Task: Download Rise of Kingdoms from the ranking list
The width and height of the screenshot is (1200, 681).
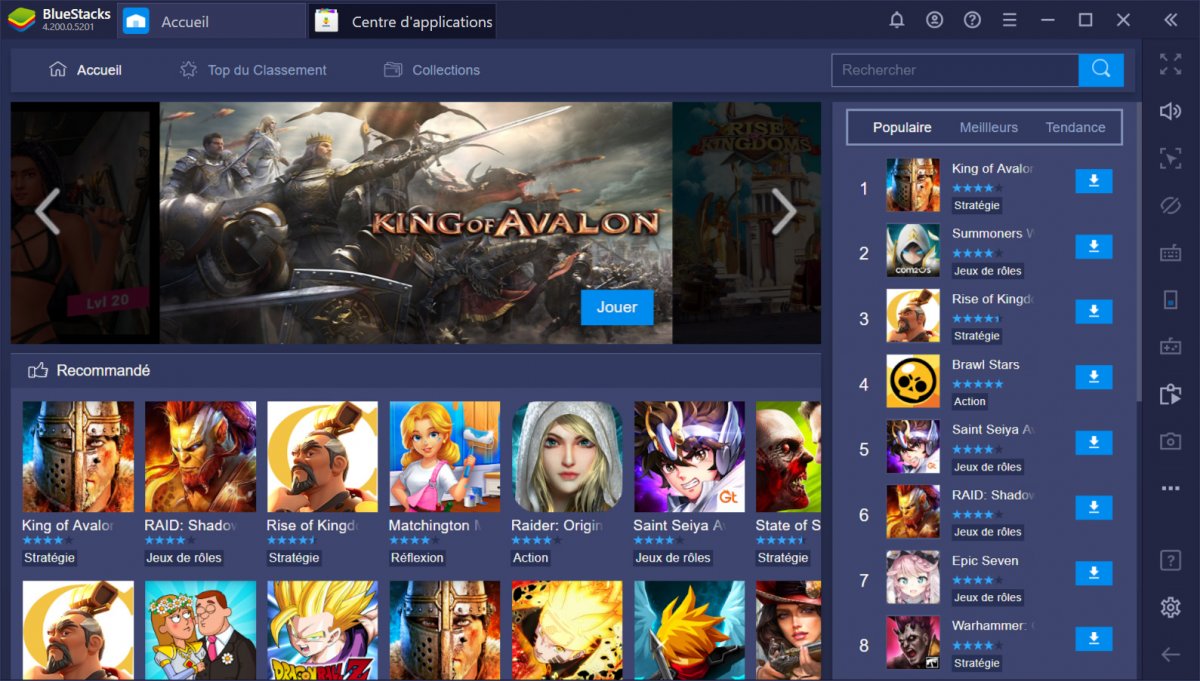Action: [x=1094, y=312]
